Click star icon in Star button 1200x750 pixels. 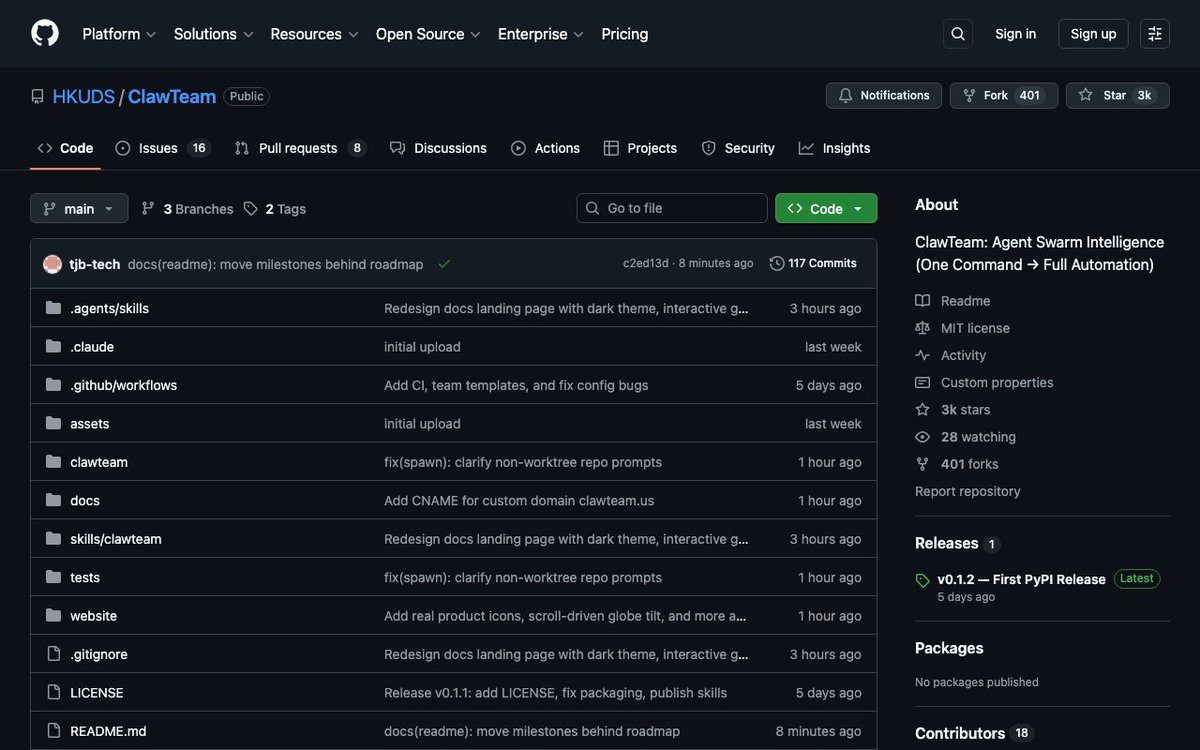pos(1086,96)
